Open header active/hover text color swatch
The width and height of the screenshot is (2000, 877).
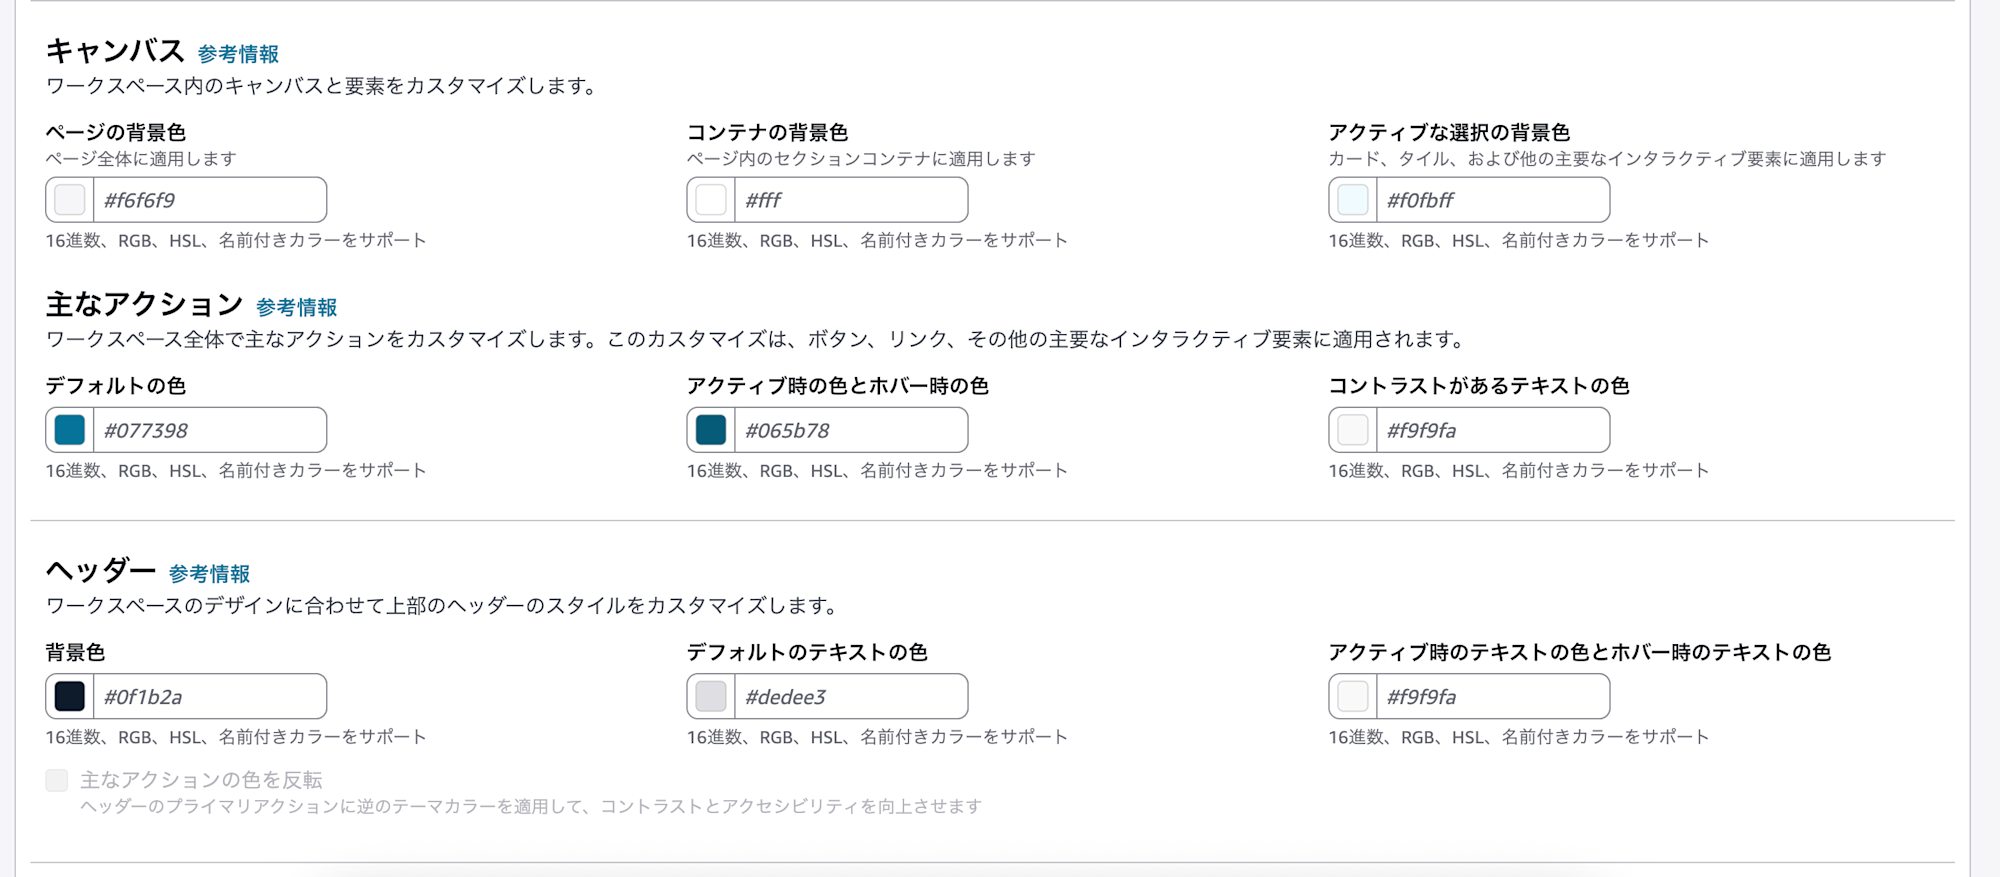click(x=1353, y=696)
